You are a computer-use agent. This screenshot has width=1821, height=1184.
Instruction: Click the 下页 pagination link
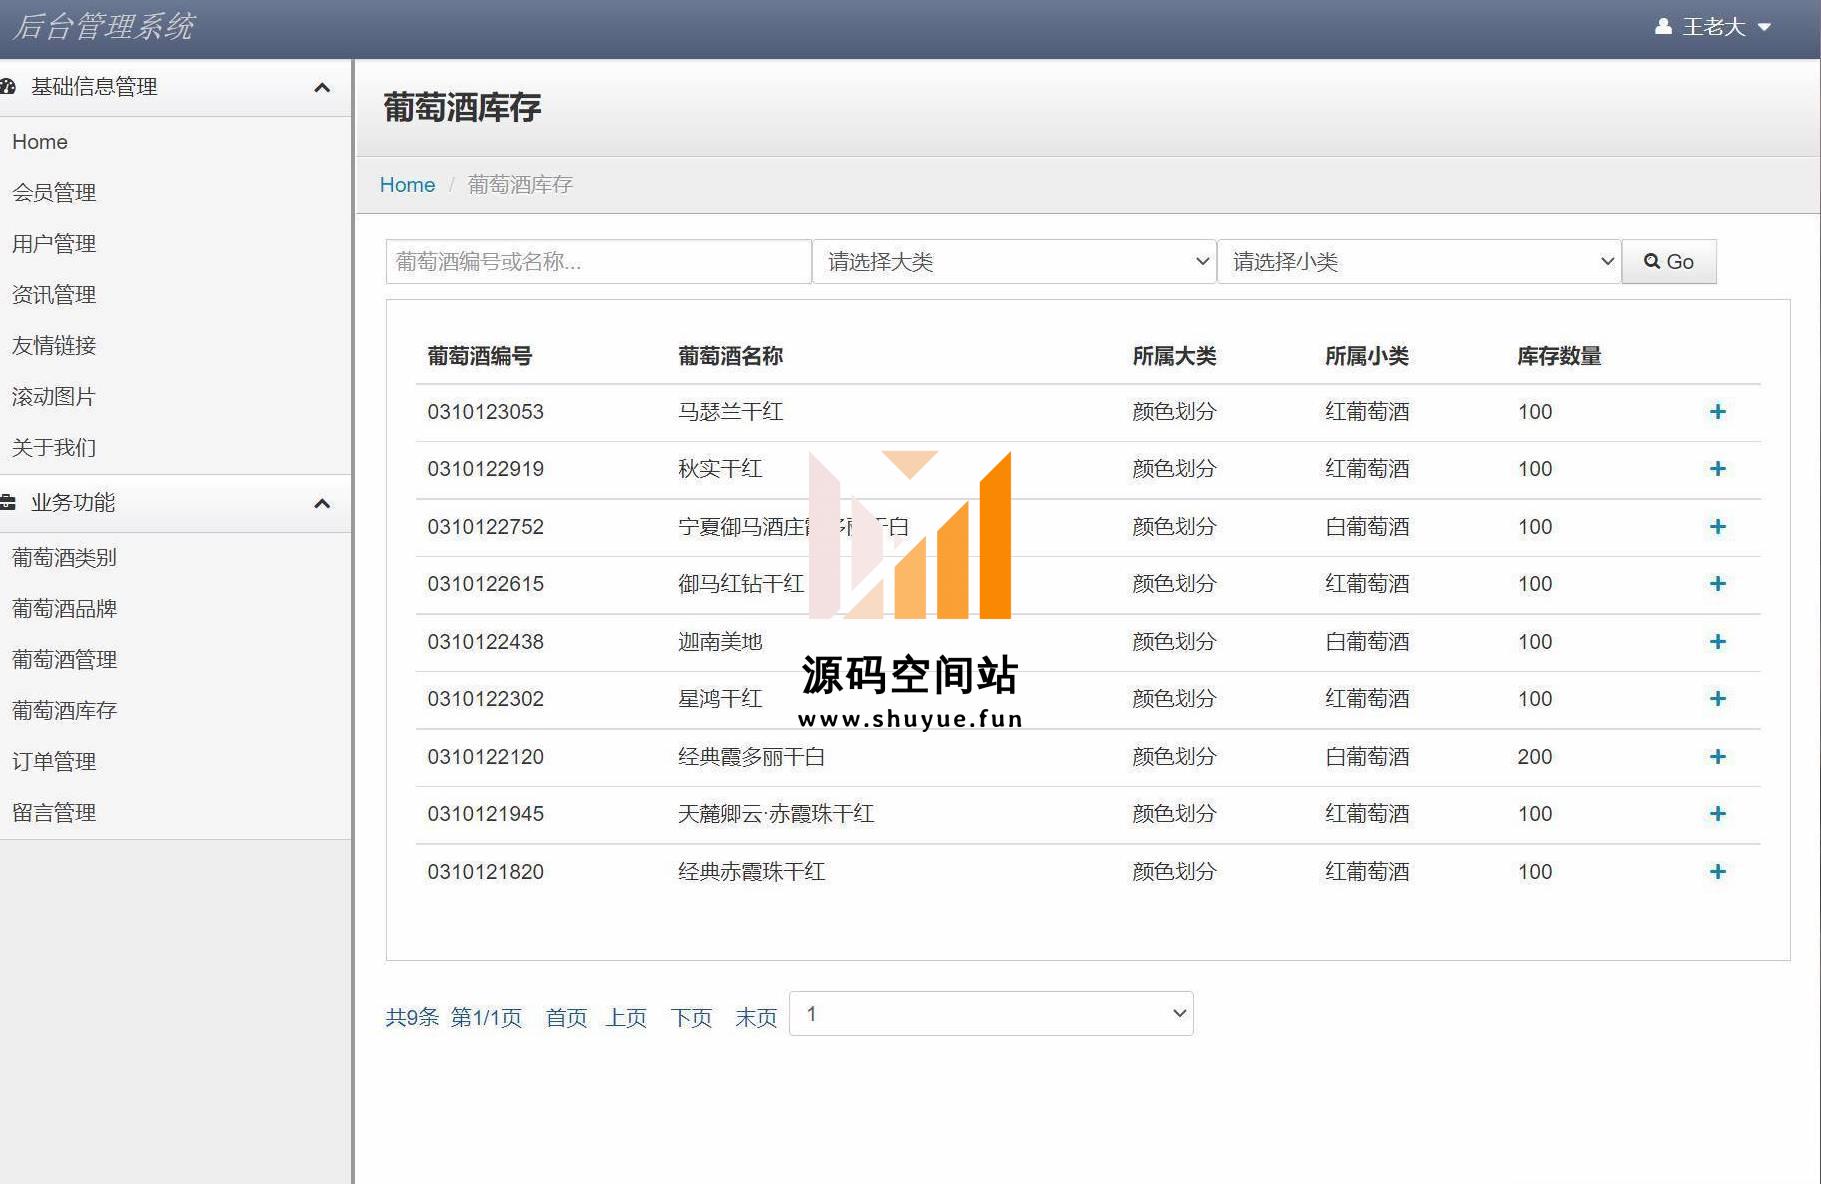[x=691, y=1018]
